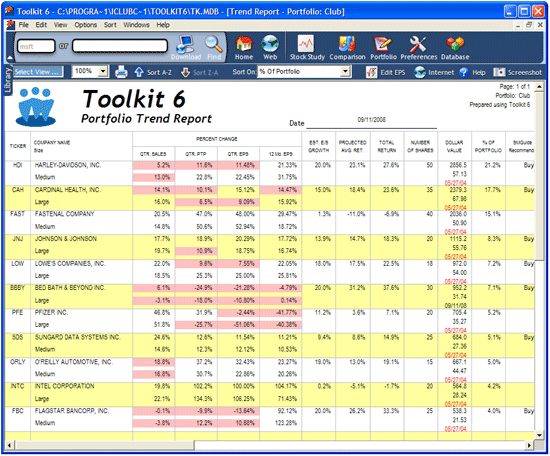
Task: Click BED BATH & BEYOND INC. name
Action: click(70, 288)
